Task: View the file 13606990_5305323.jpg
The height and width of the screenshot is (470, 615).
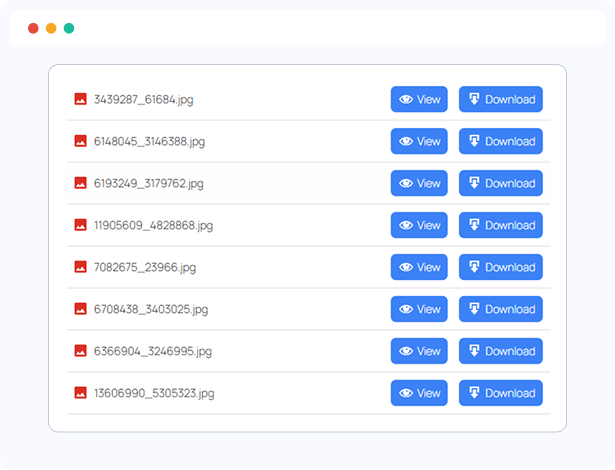Action: (419, 393)
